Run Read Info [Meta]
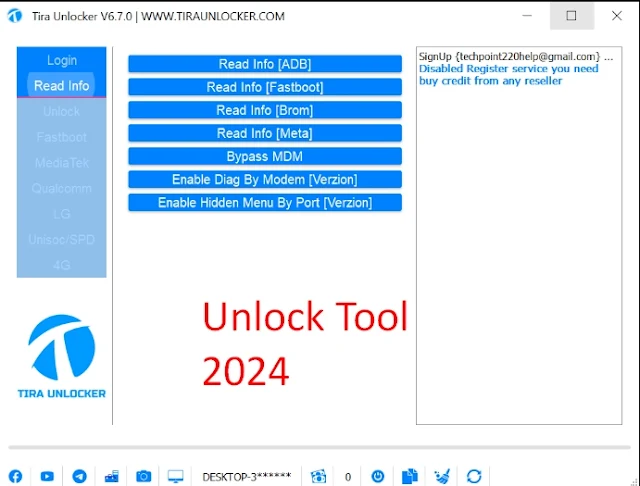The width and height of the screenshot is (640, 486). click(265, 133)
